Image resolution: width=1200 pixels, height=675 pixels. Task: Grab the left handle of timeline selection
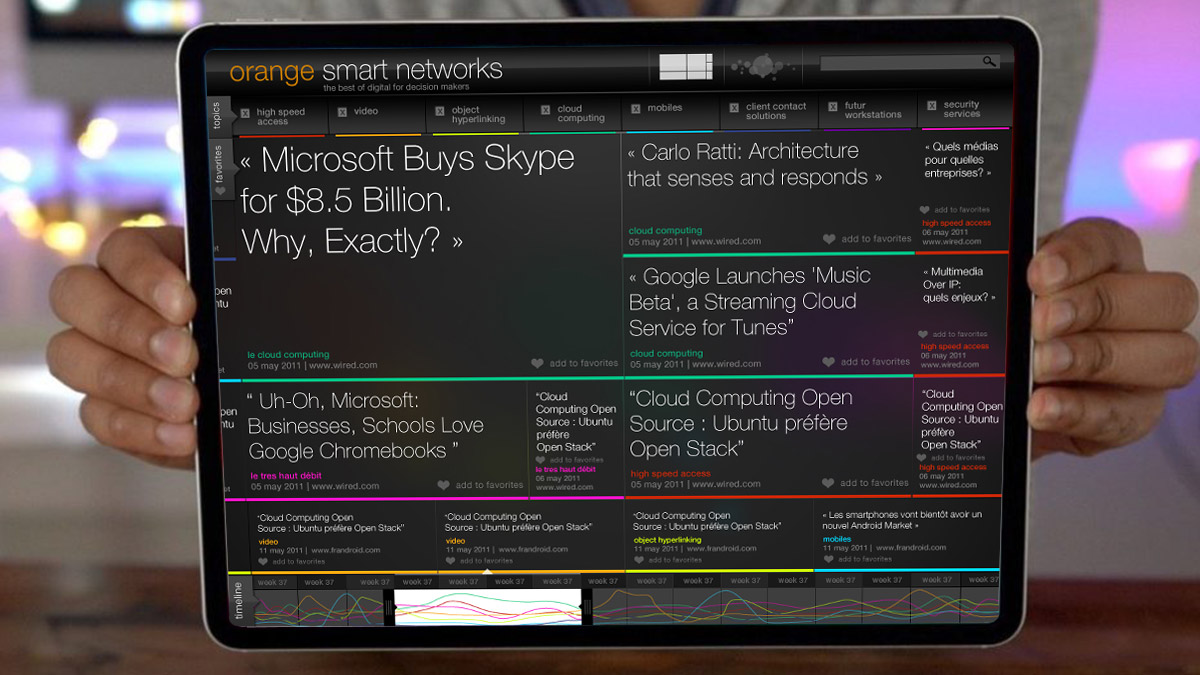(x=389, y=607)
